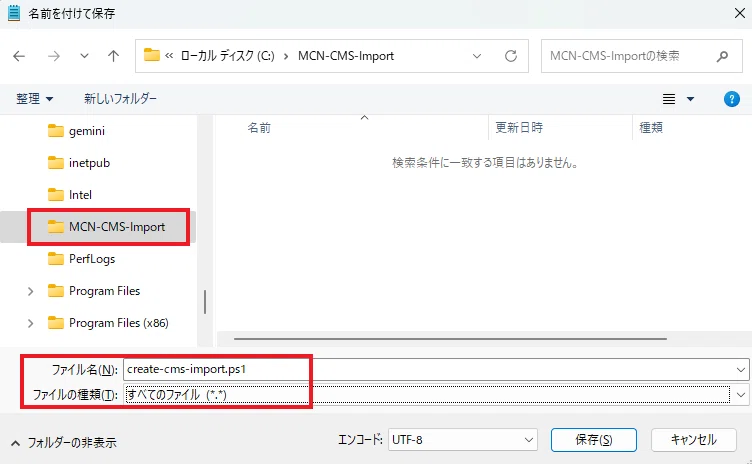Expand the Program Files folder
The image size is (752, 464).
point(31,291)
